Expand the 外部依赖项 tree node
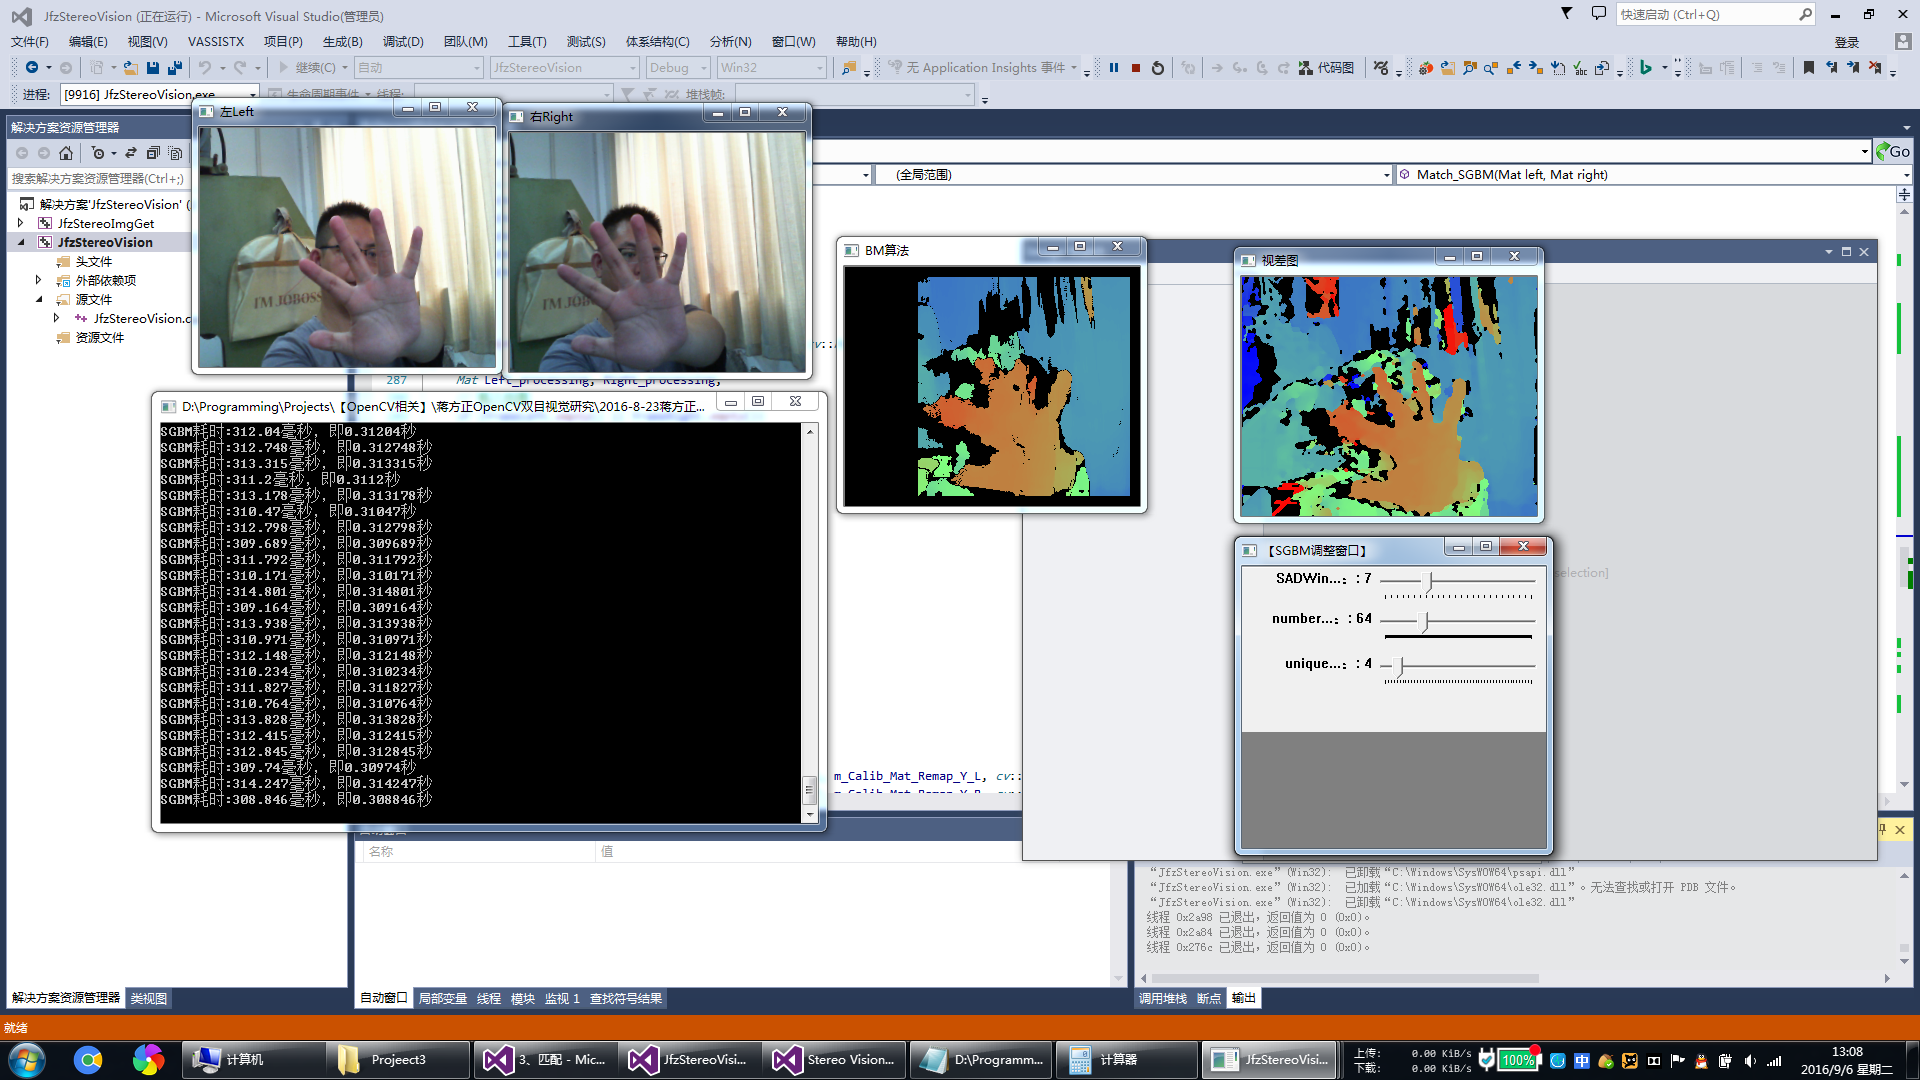The height and width of the screenshot is (1080, 1920). pos(39,281)
